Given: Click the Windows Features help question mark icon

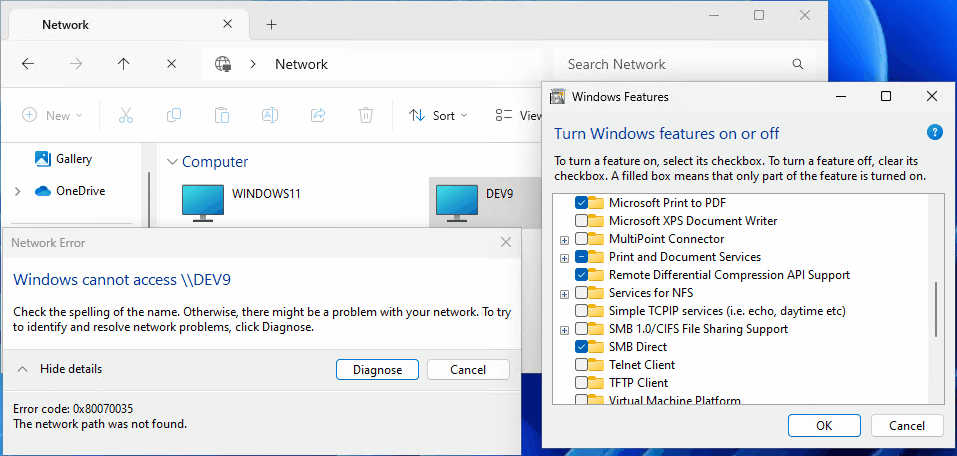Looking at the screenshot, I should point(934,132).
